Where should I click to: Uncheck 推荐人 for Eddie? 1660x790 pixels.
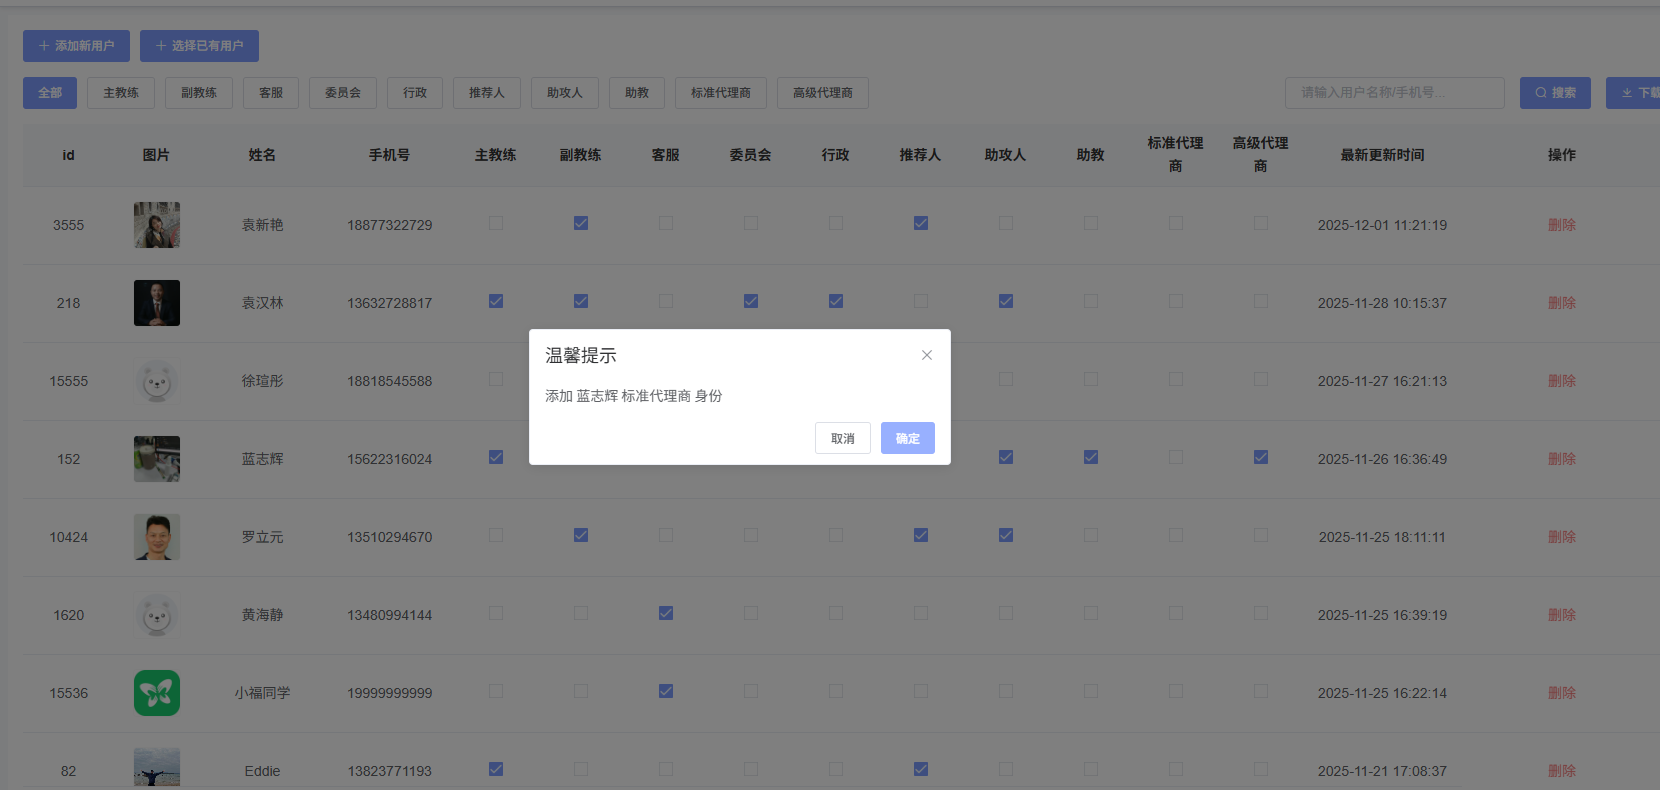coord(921,769)
